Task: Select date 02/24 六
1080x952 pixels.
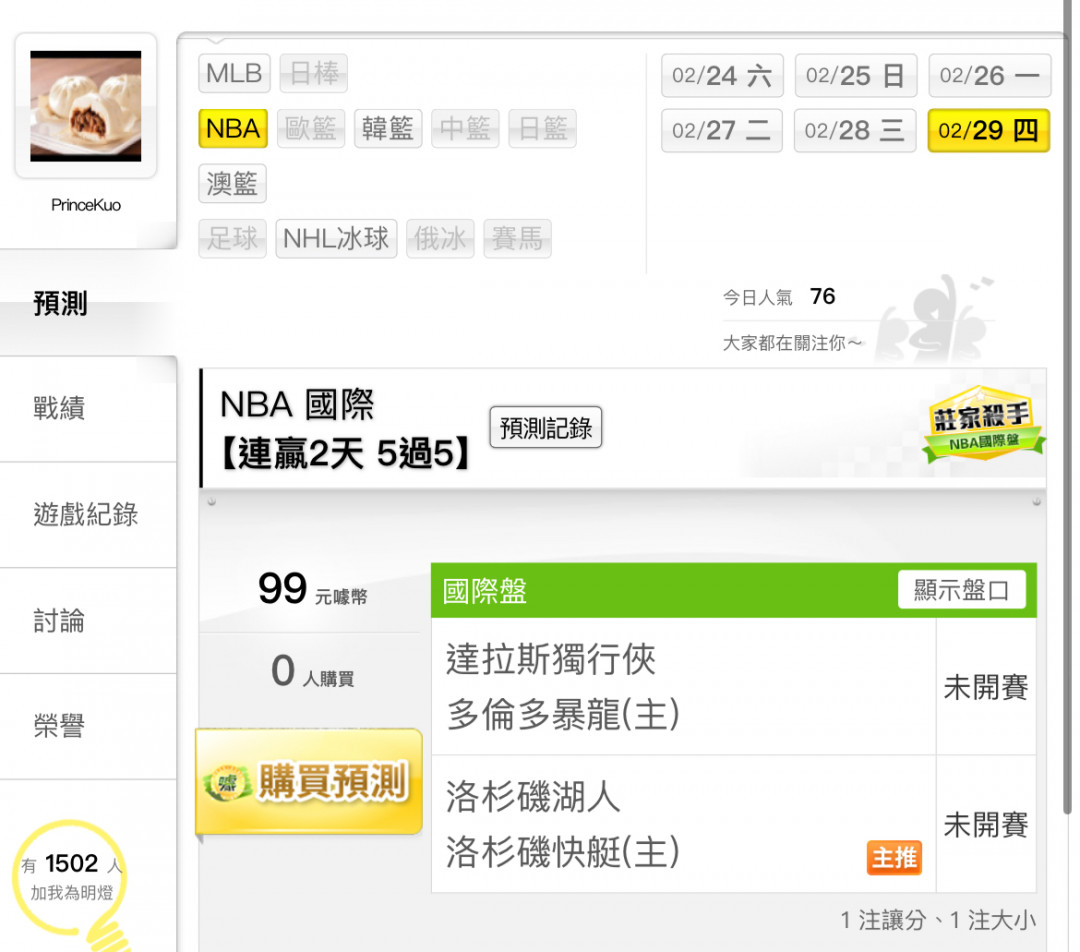Action: [722, 75]
